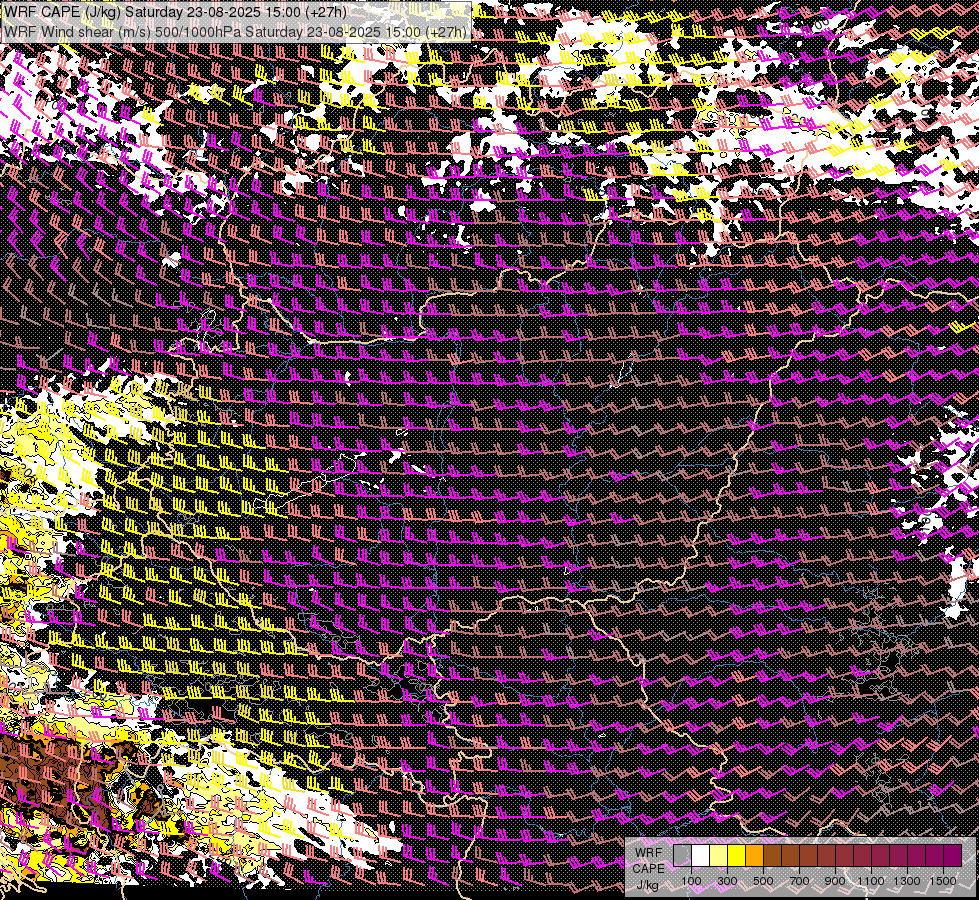Click the WRF CAPE (J/kg) title line
The width and height of the screenshot is (979, 900).
coord(175,11)
